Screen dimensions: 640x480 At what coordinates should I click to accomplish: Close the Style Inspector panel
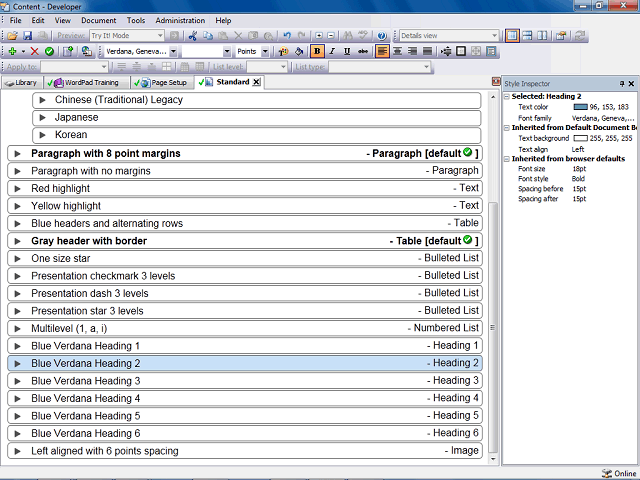(631, 84)
